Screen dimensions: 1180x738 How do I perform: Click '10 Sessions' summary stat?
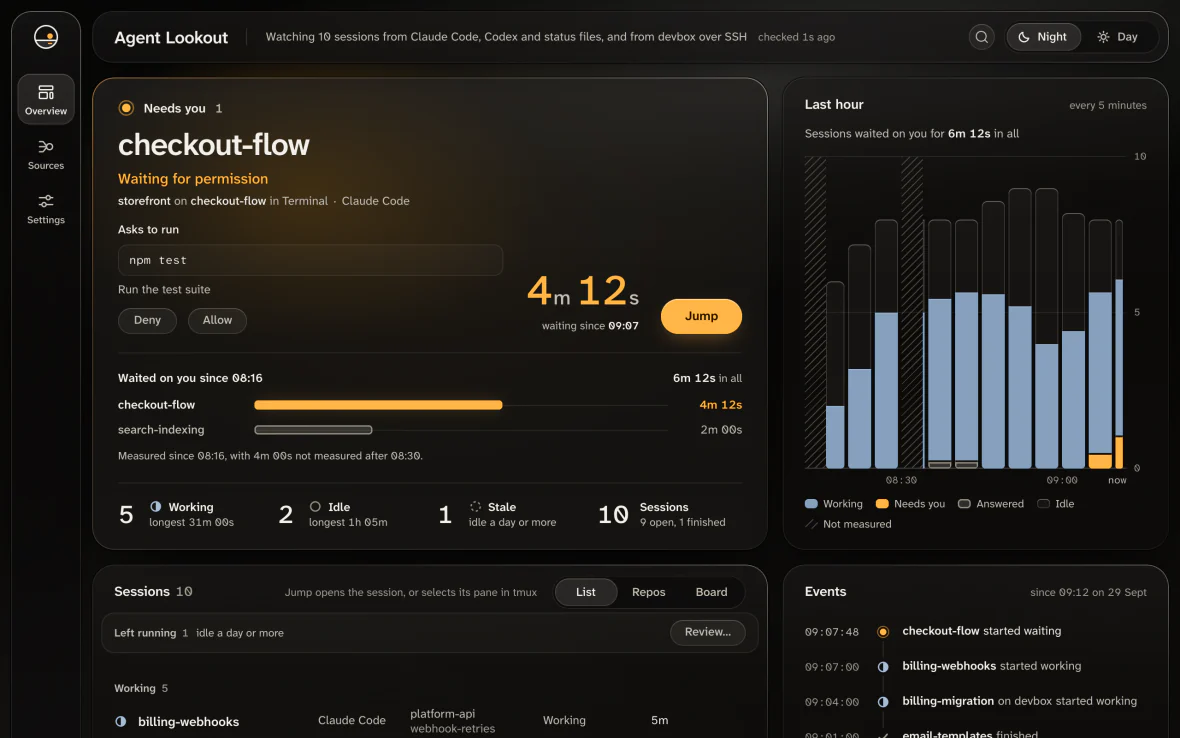pos(662,514)
